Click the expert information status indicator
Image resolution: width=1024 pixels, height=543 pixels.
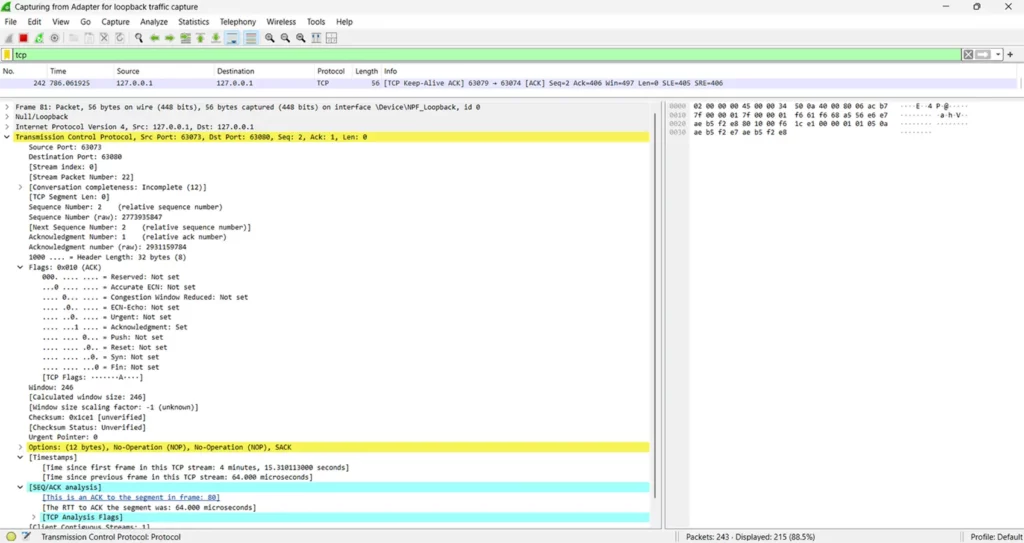tap(11, 536)
